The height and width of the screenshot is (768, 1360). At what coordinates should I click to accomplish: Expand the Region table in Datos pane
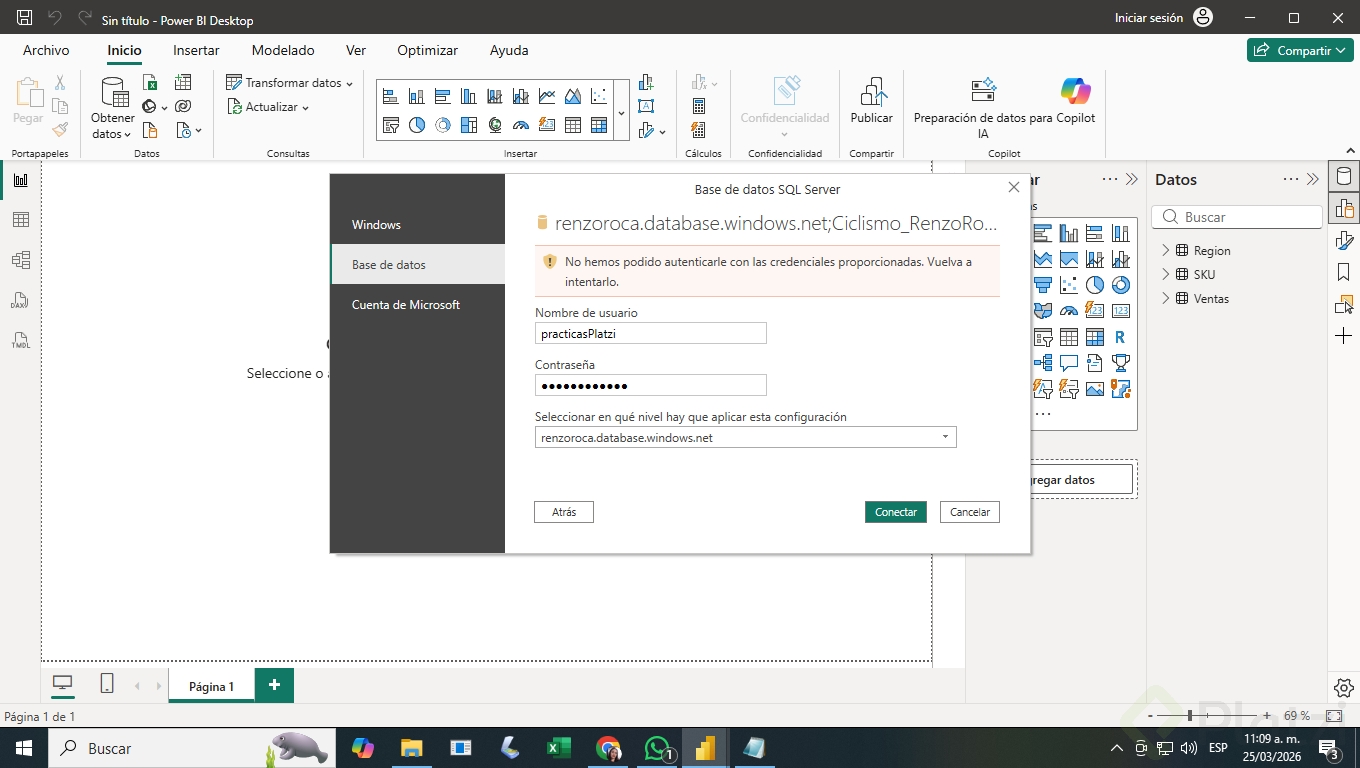pos(1165,250)
